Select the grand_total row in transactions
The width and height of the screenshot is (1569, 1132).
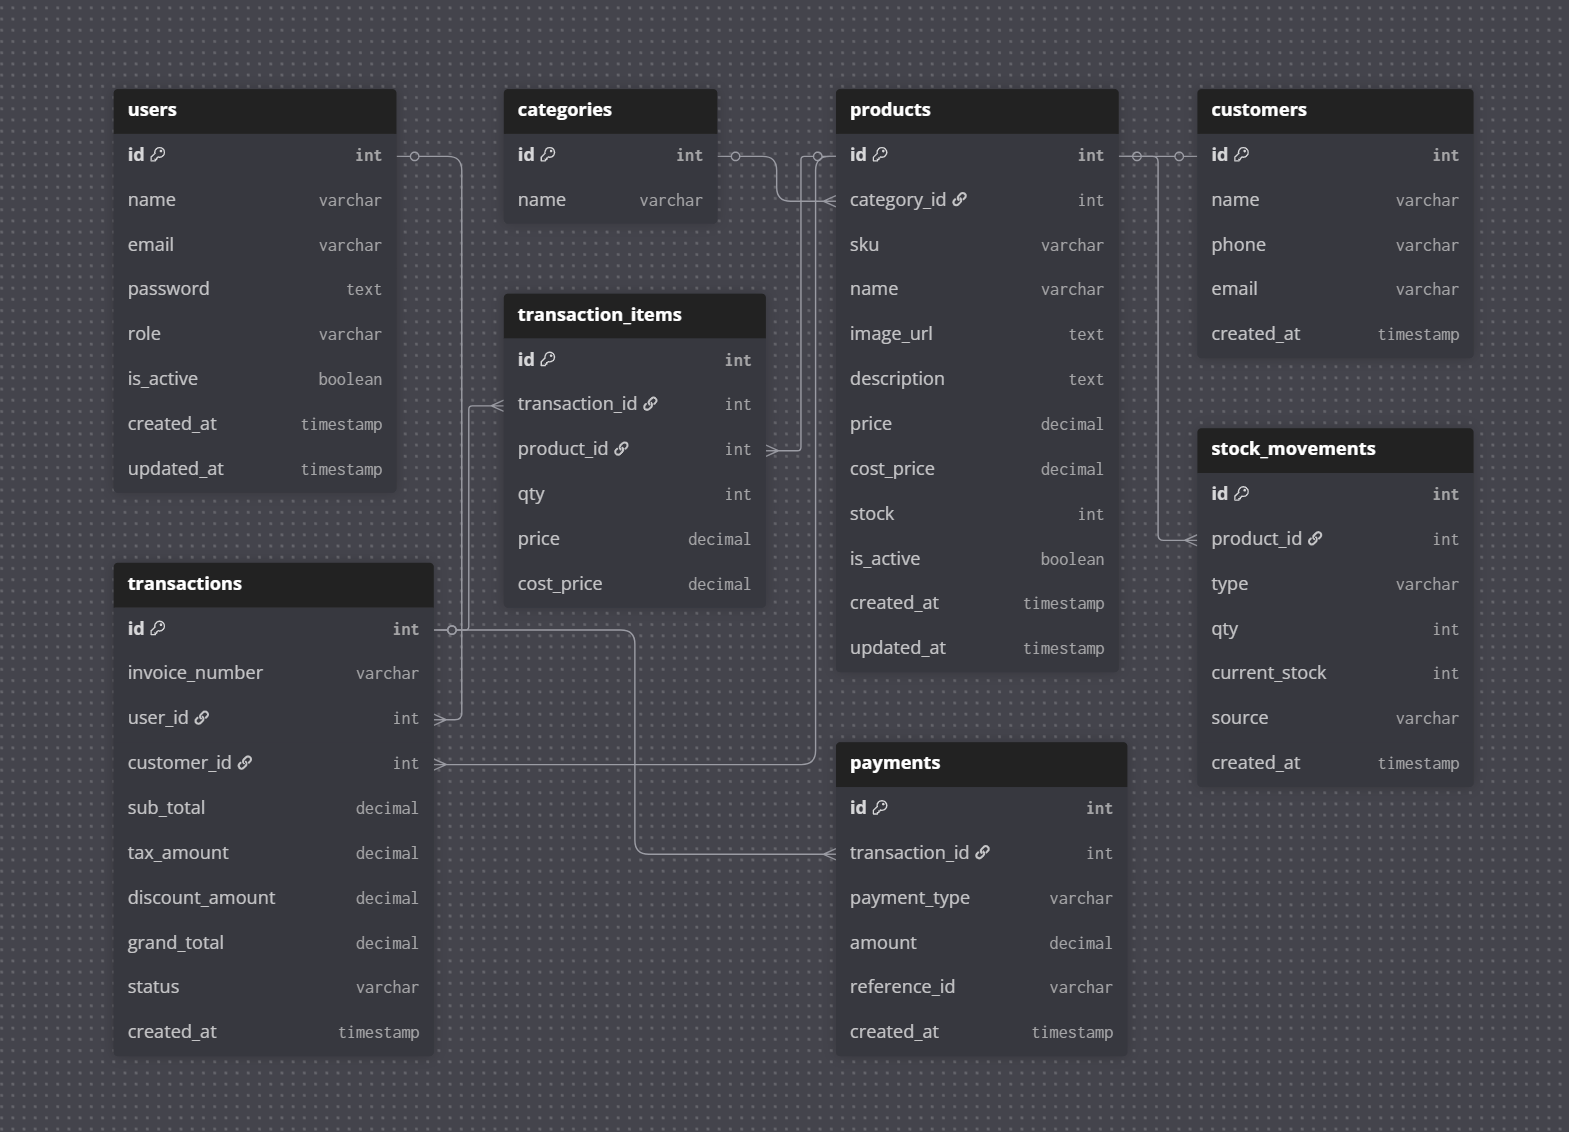click(176, 943)
